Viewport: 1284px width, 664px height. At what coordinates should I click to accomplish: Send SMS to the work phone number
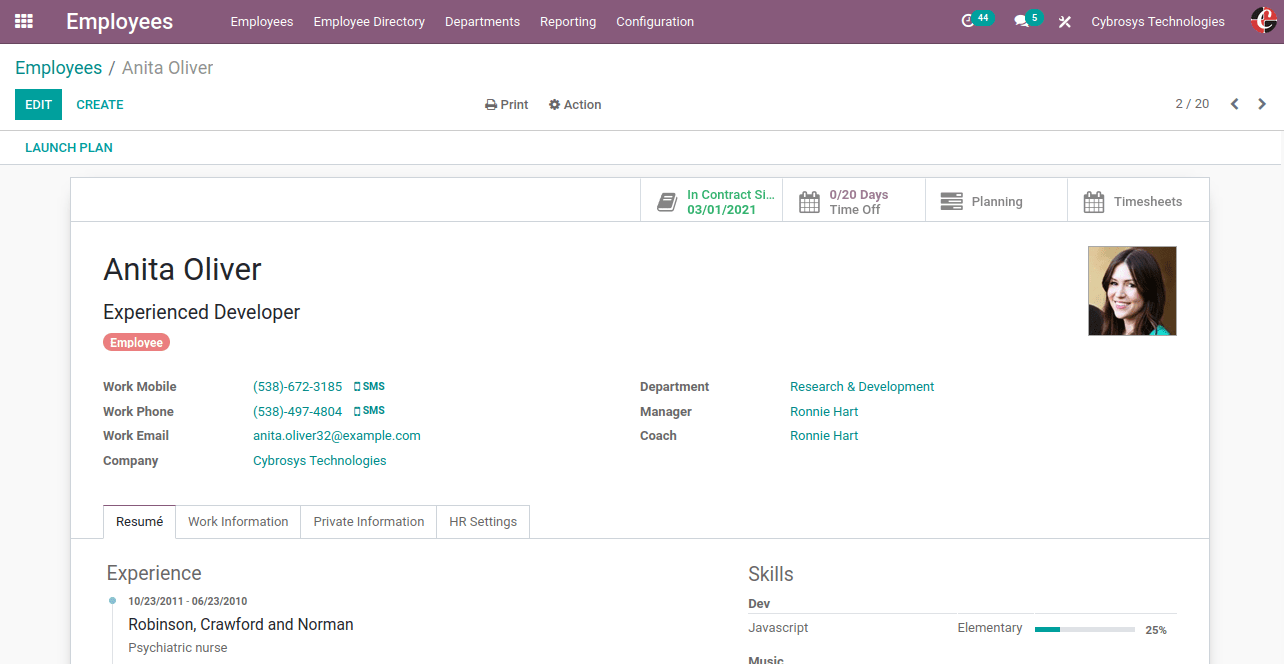369,411
